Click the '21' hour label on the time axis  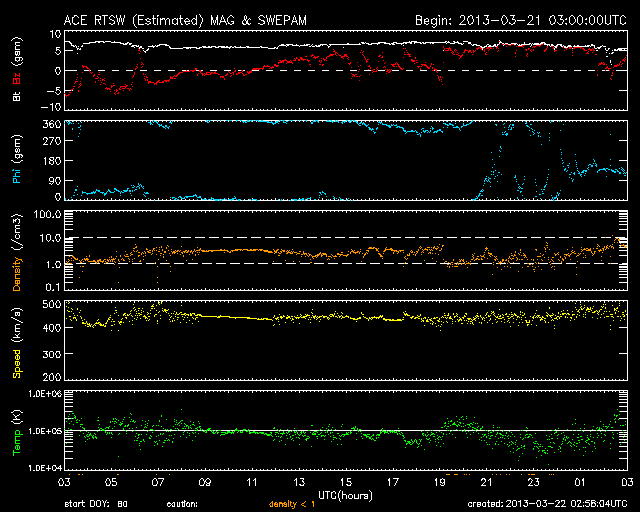[x=487, y=482]
